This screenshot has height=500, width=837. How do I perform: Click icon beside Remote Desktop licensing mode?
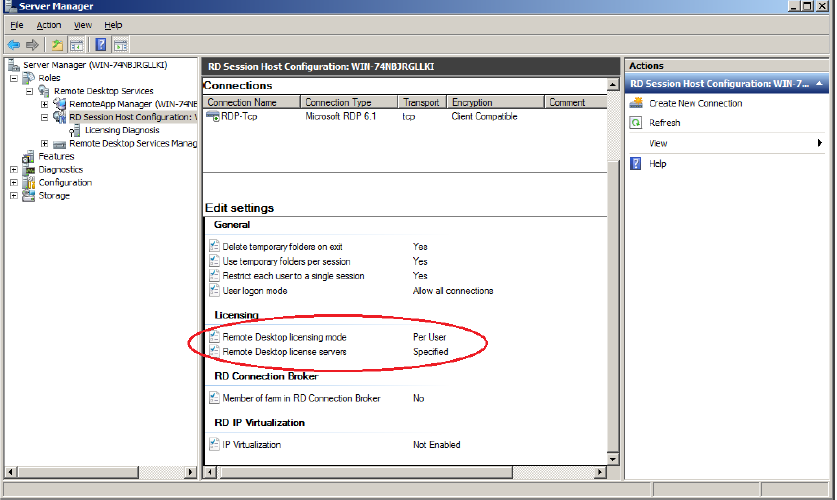click(x=215, y=337)
